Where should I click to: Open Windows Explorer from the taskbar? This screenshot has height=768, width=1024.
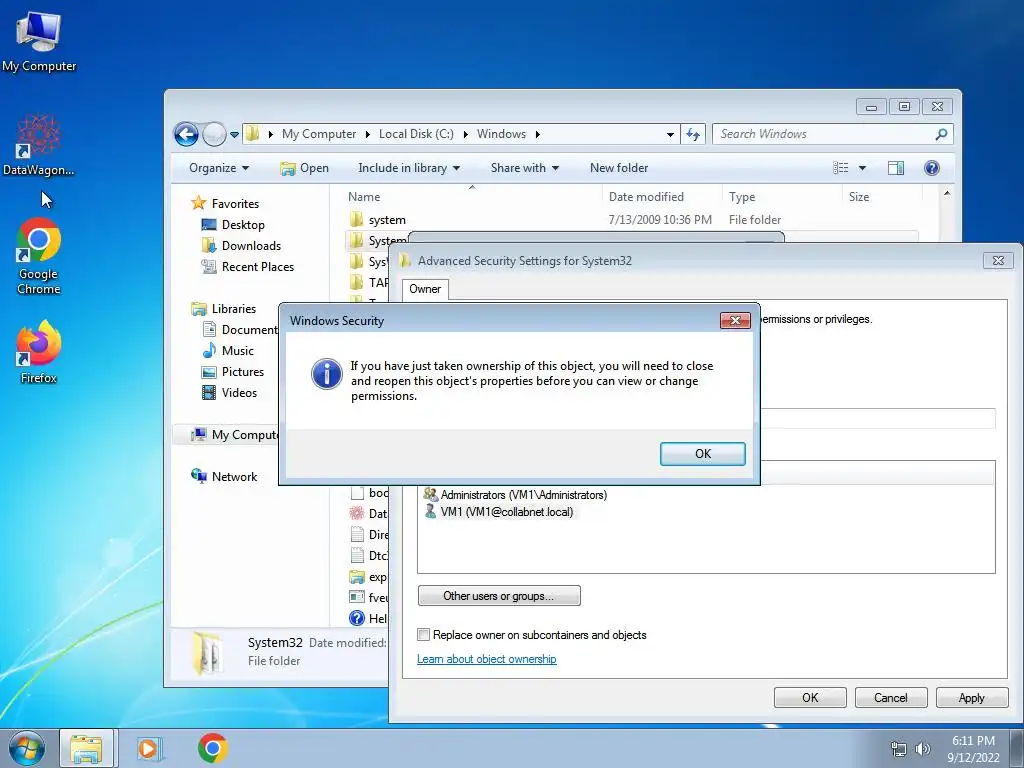click(x=86, y=748)
